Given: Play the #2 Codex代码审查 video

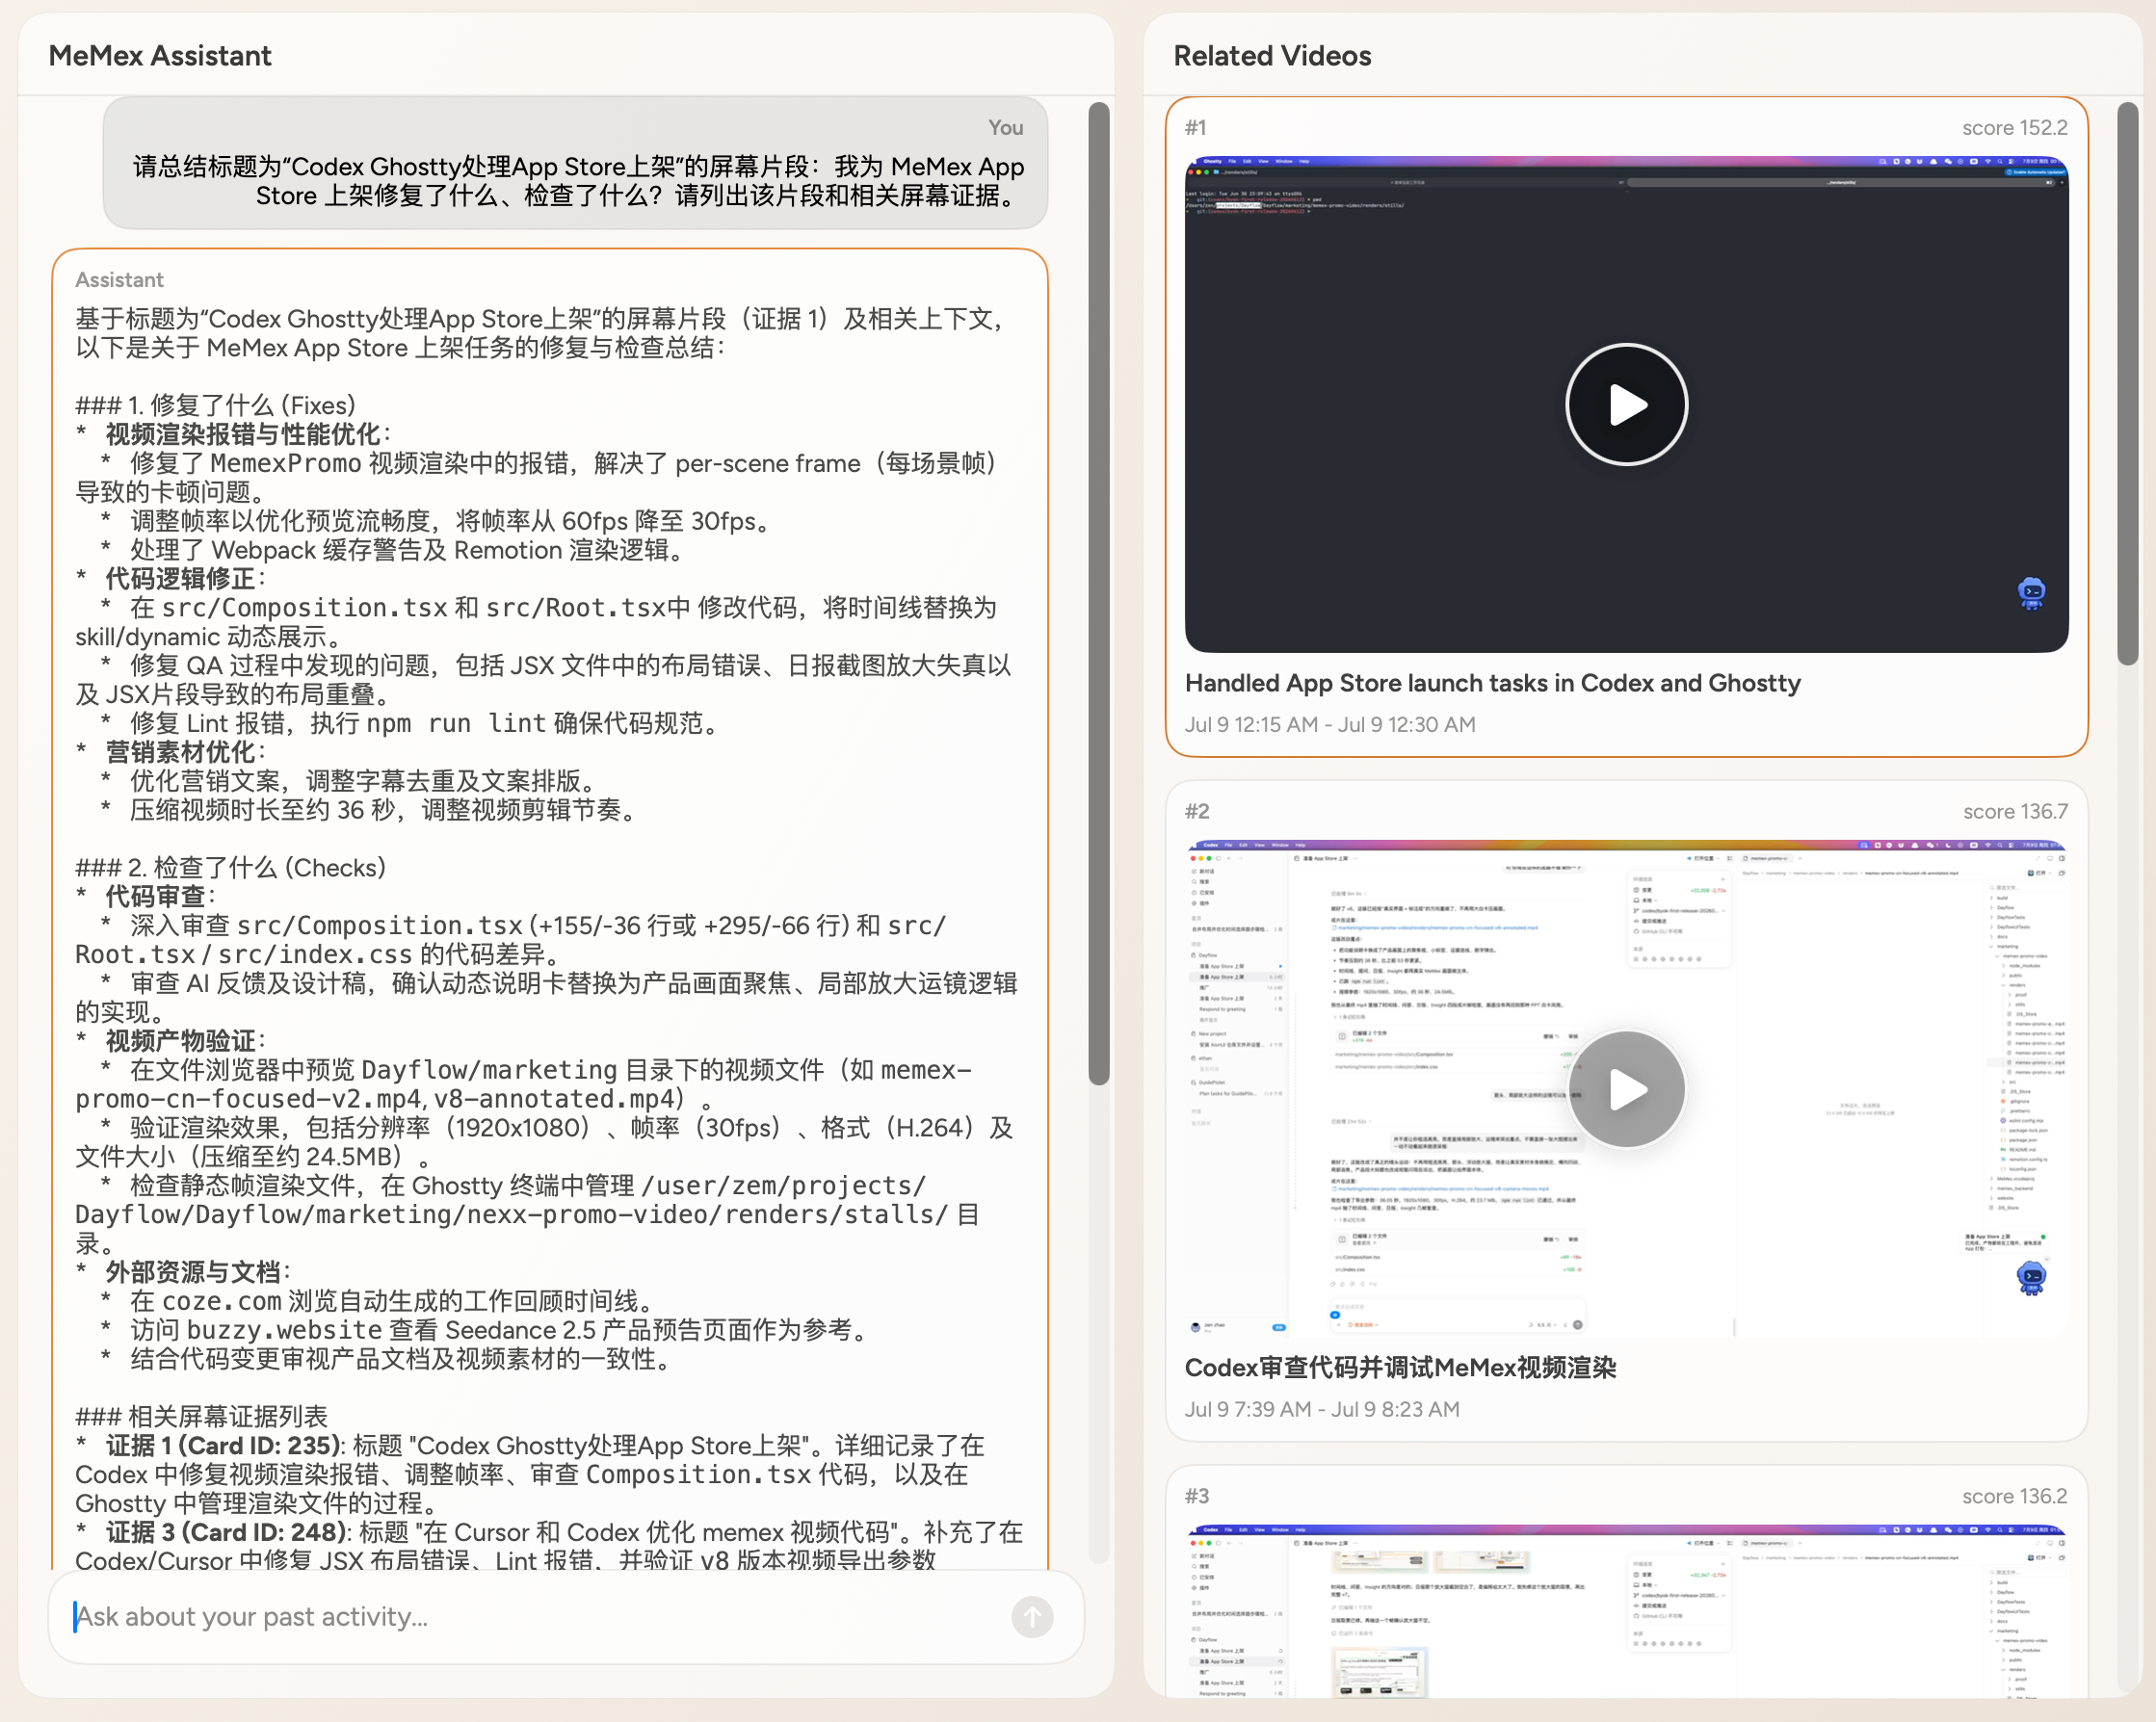Looking at the screenshot, I should (1626, 1090).
